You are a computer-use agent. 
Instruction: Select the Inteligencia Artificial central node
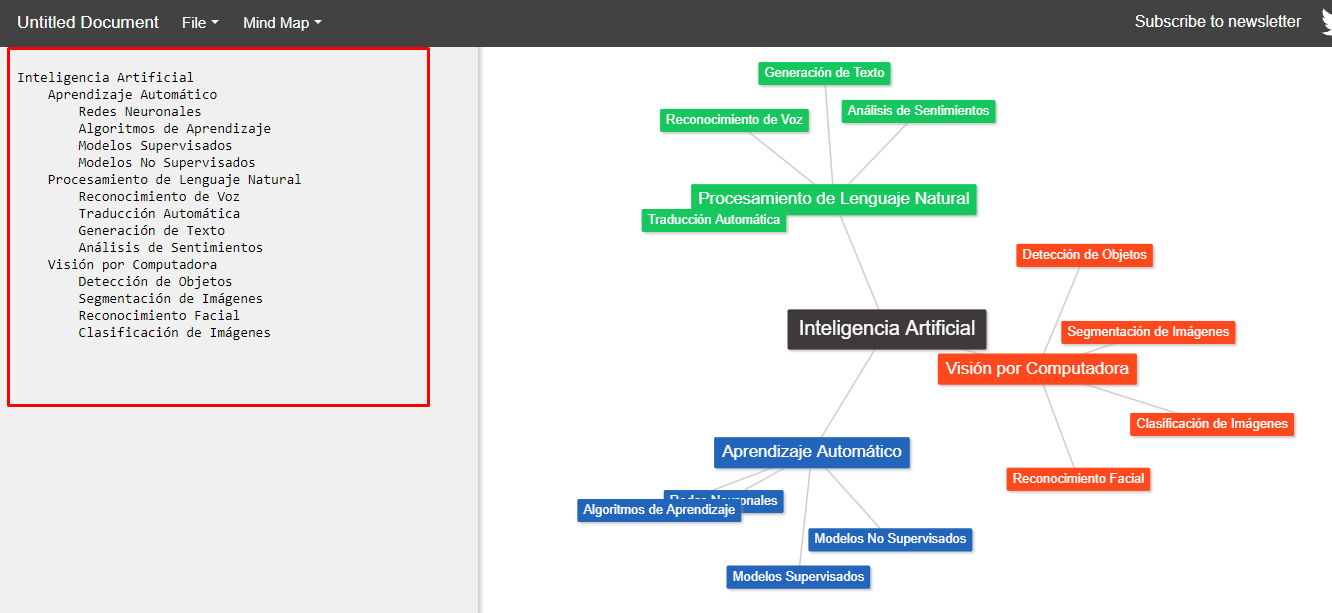[887, 329]
